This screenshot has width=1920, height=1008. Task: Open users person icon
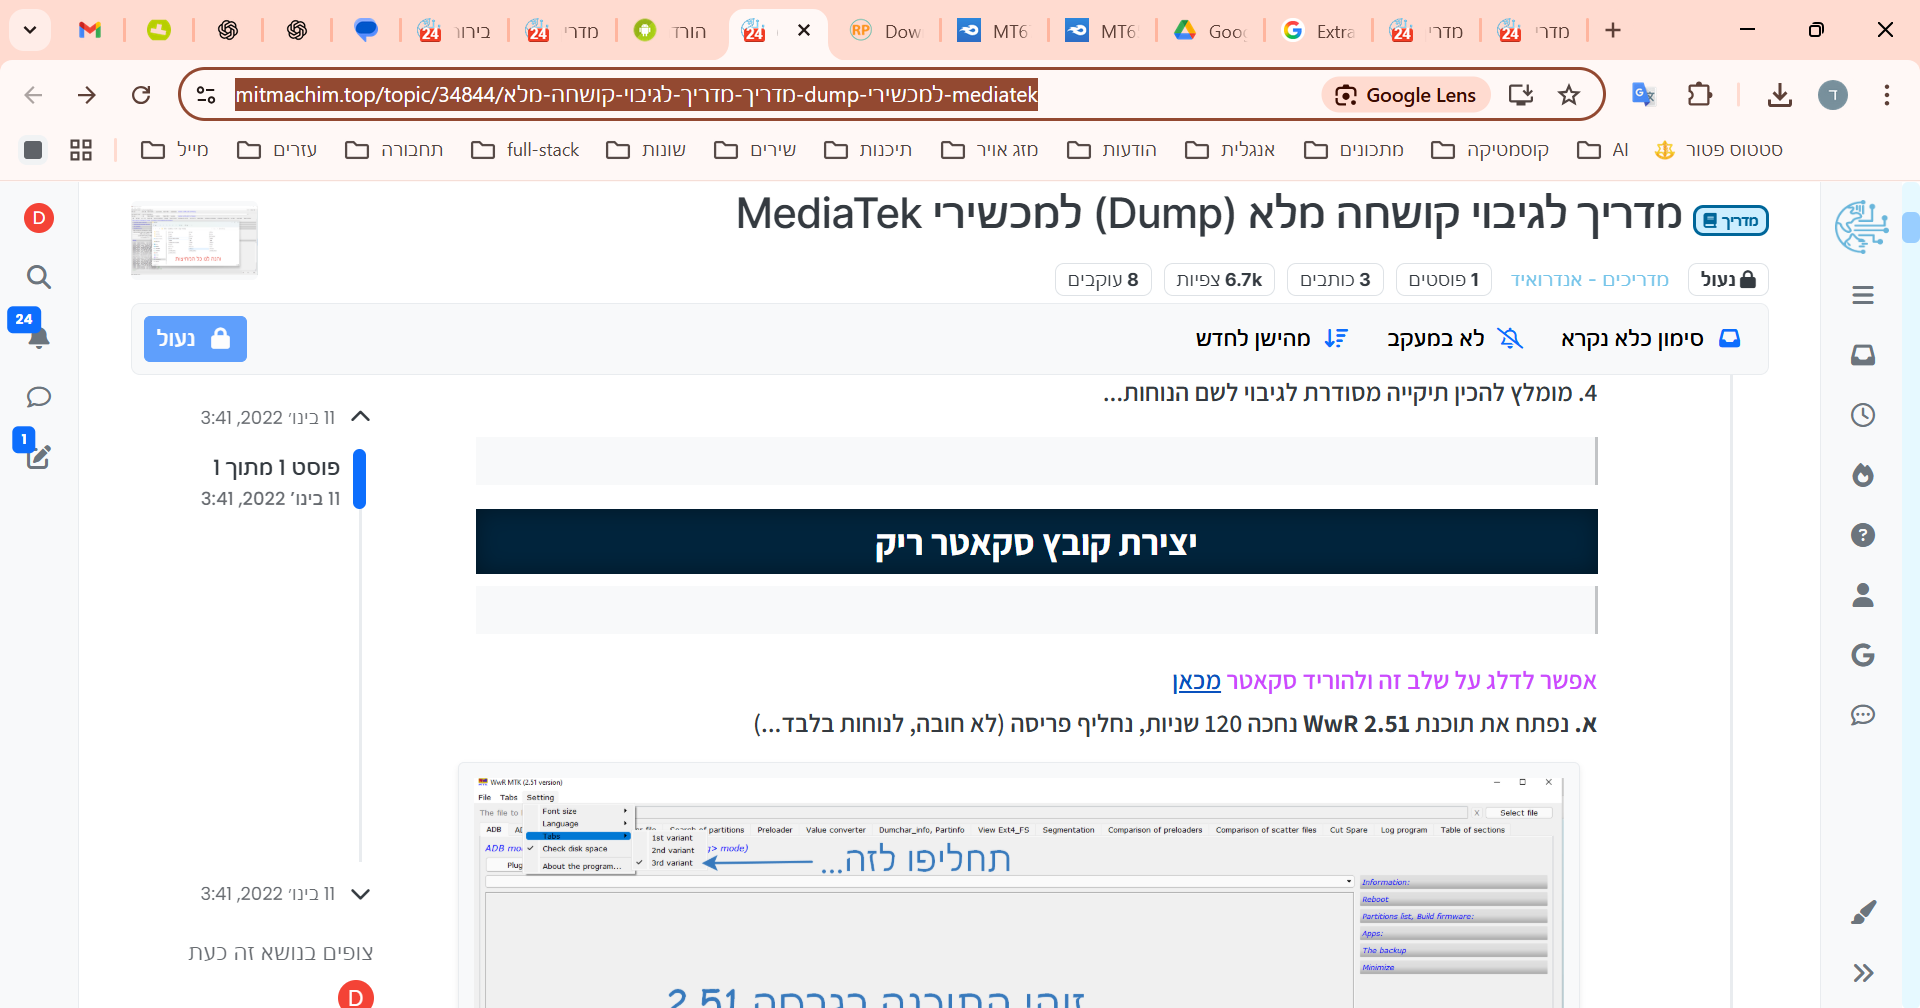pos(1863,595)
